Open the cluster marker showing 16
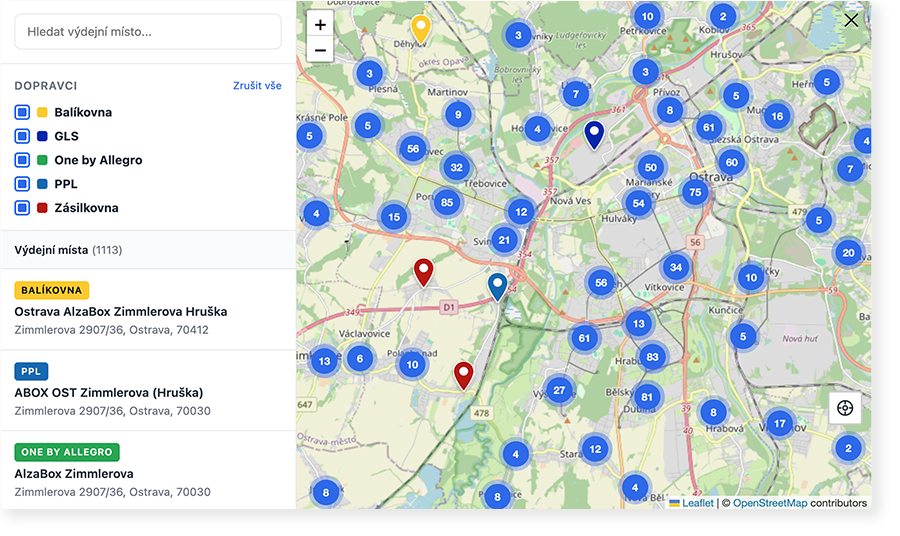 (x=777, y=116)
